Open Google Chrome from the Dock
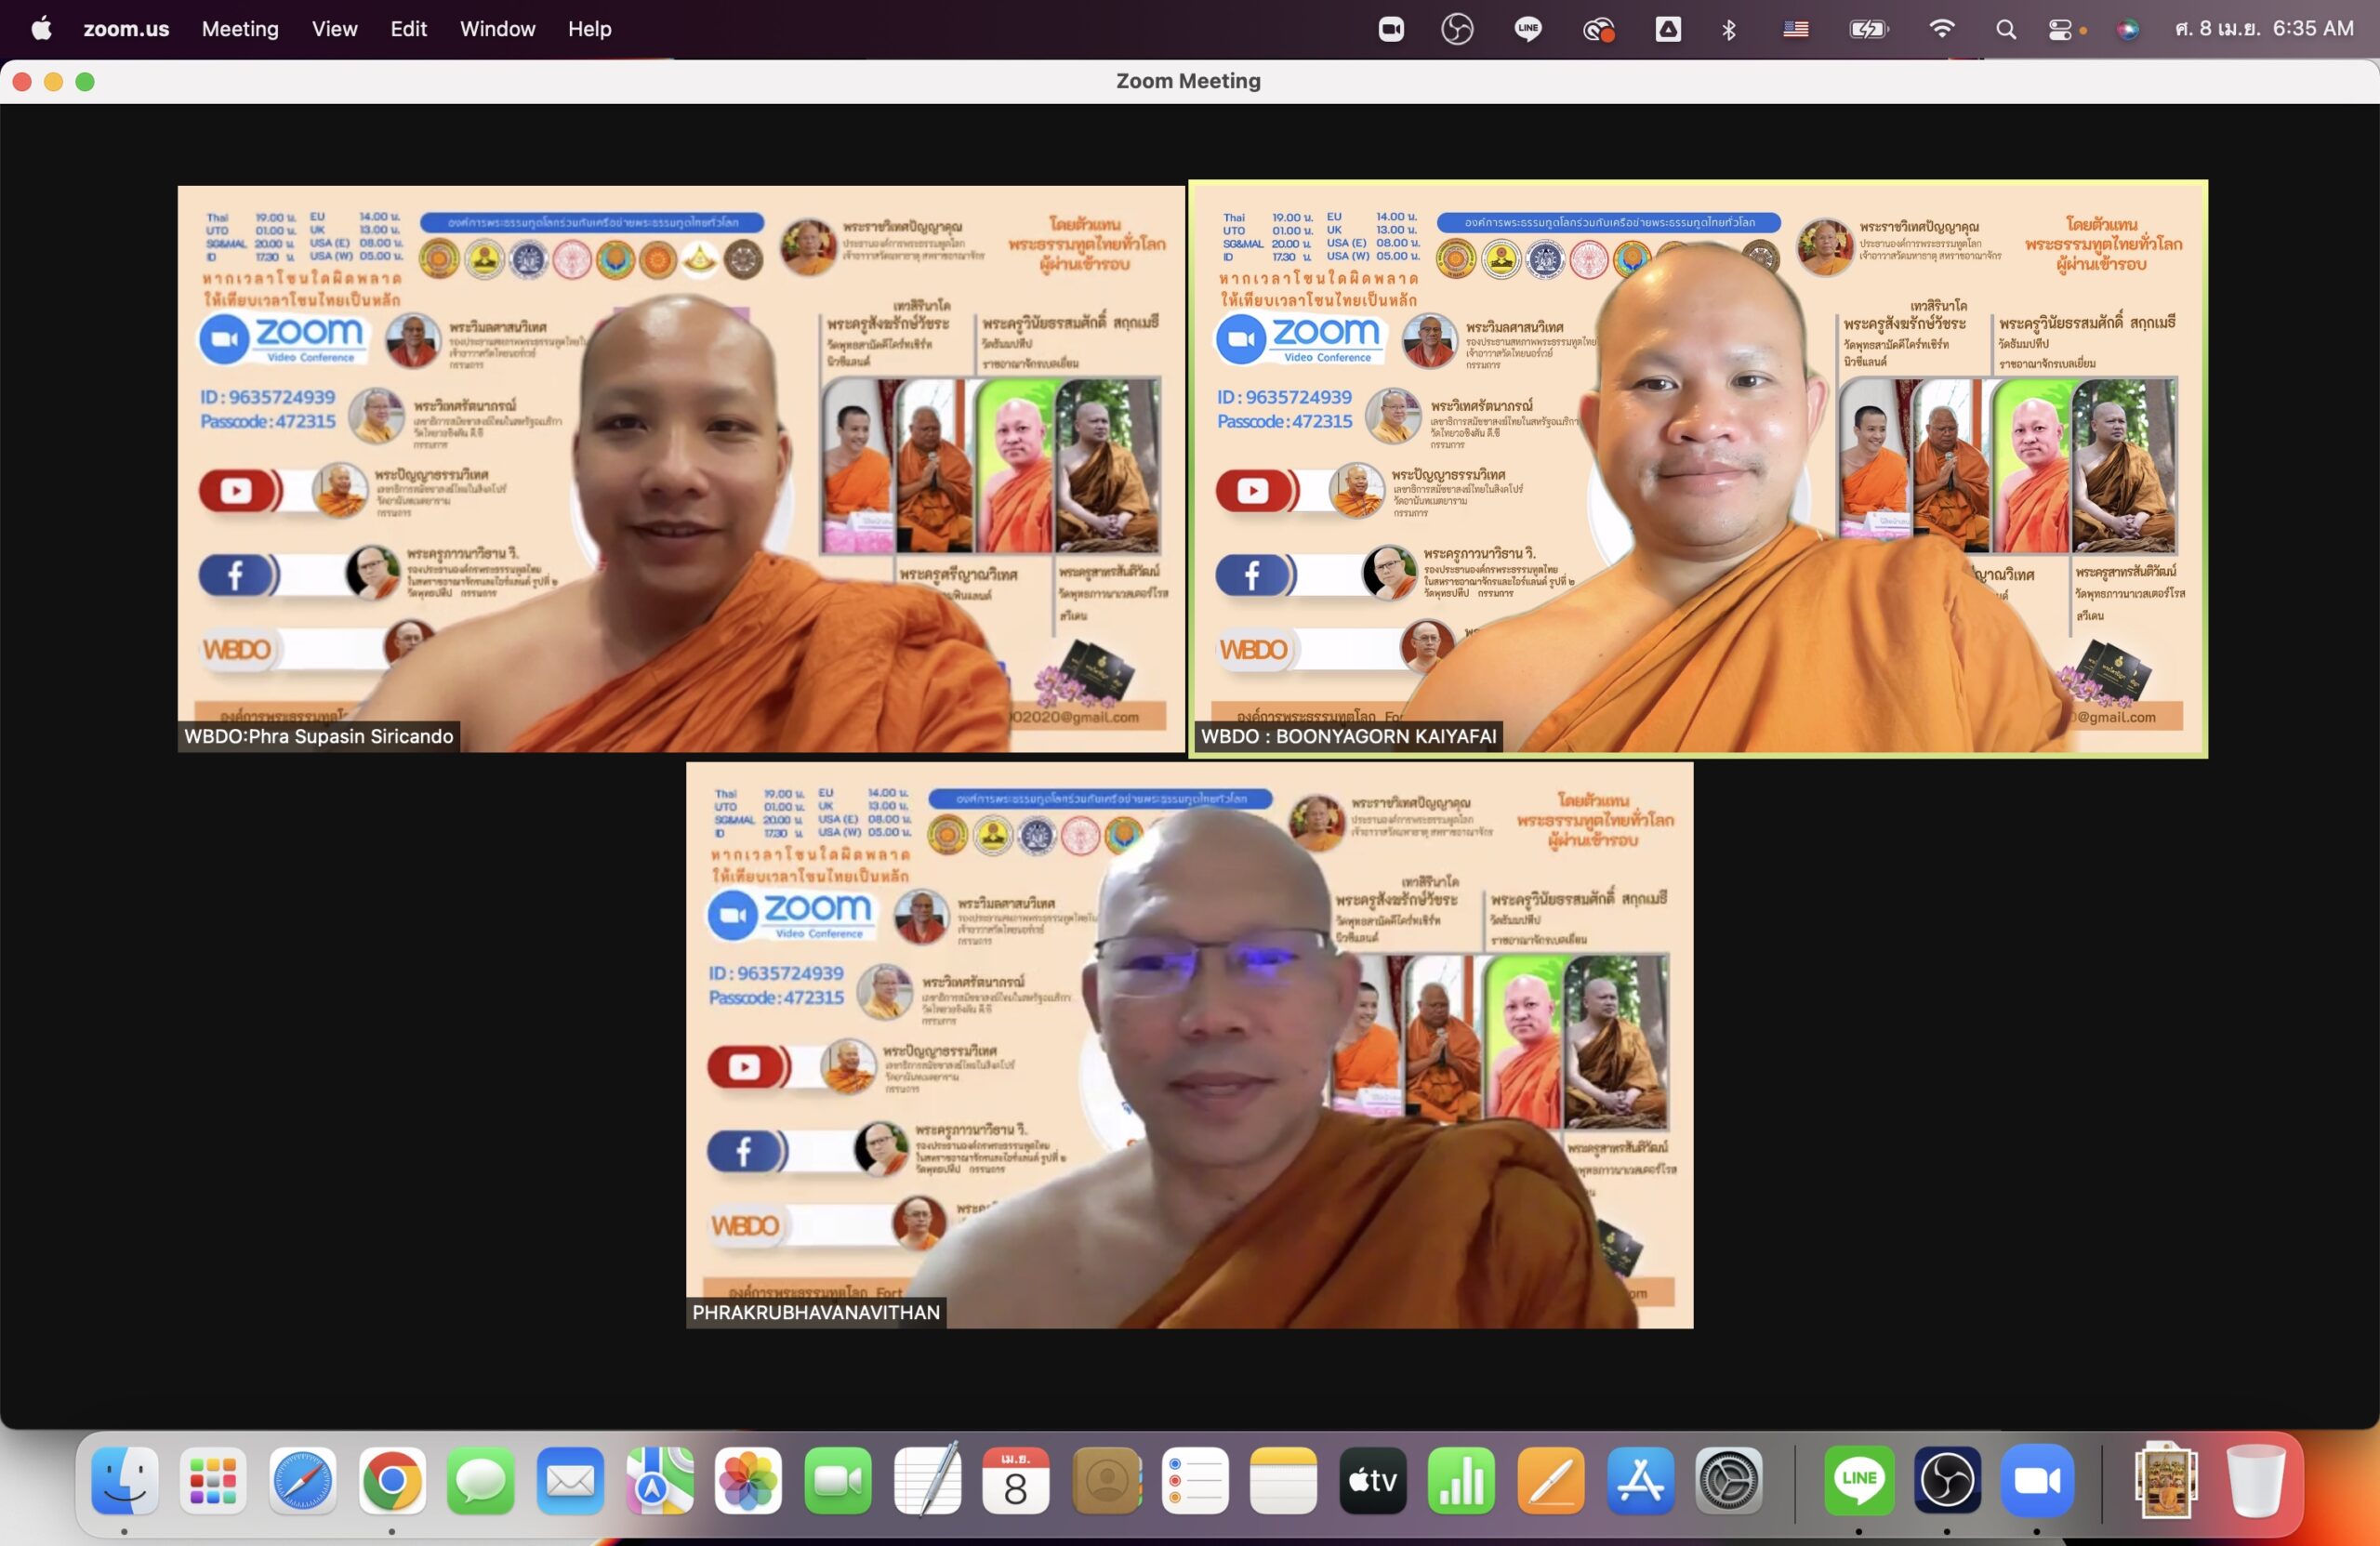The image size is (2380, 1546). point(392,1480)
